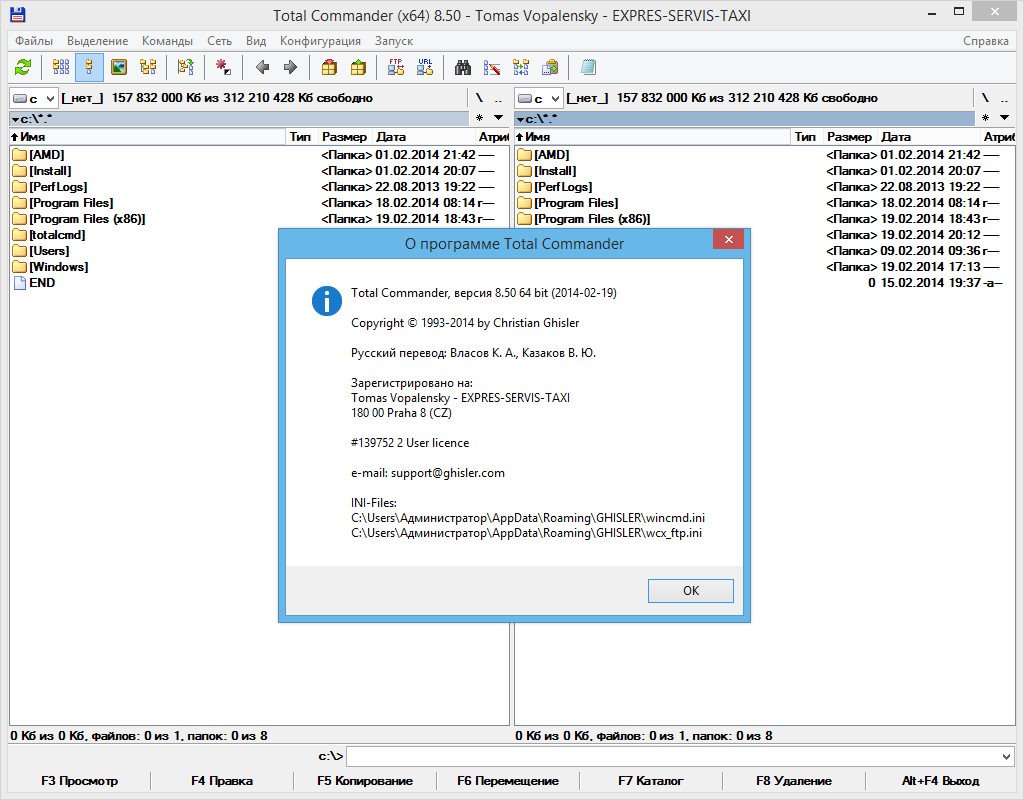The height and width of the screenshot is (800, 1024).
Task: Select [PerfLogs] folder in right panel
Action: coord(563,187)
